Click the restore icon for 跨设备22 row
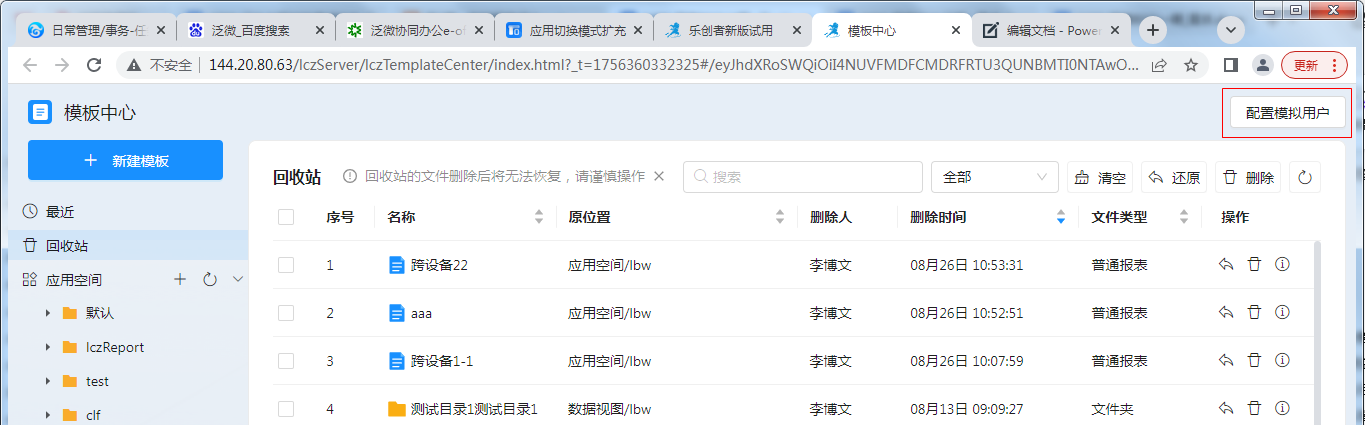This screenshot has width=1365, height=425. [1226, 265]
